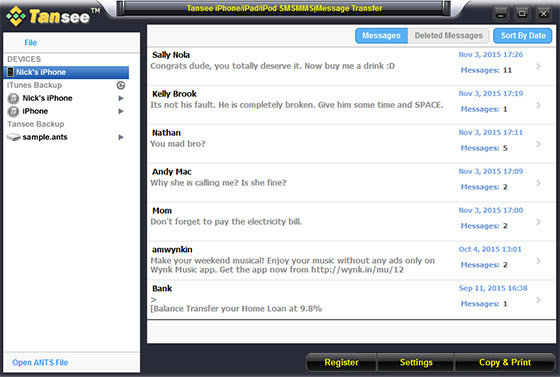Screen dimensions: 560x377
Task: Click the iTunes icon for Nick's iPhone backup
Action: point(13,98)
